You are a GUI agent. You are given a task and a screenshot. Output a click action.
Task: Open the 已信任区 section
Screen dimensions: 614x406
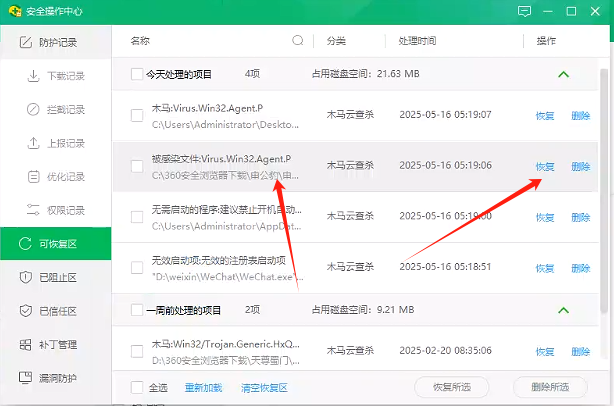pyautogui.click(x=57, y=311)
